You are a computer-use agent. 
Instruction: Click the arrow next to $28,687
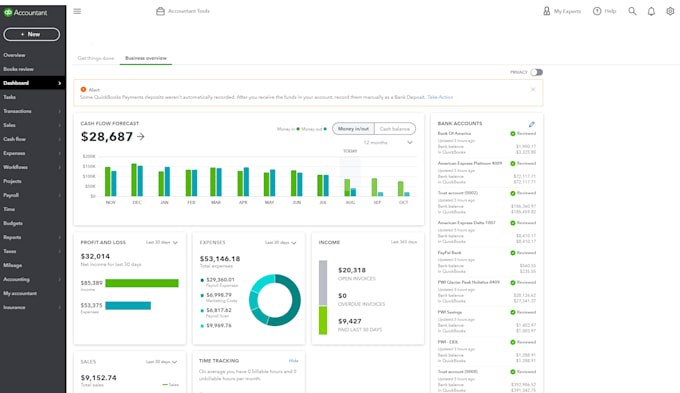(x=141, y=137)
